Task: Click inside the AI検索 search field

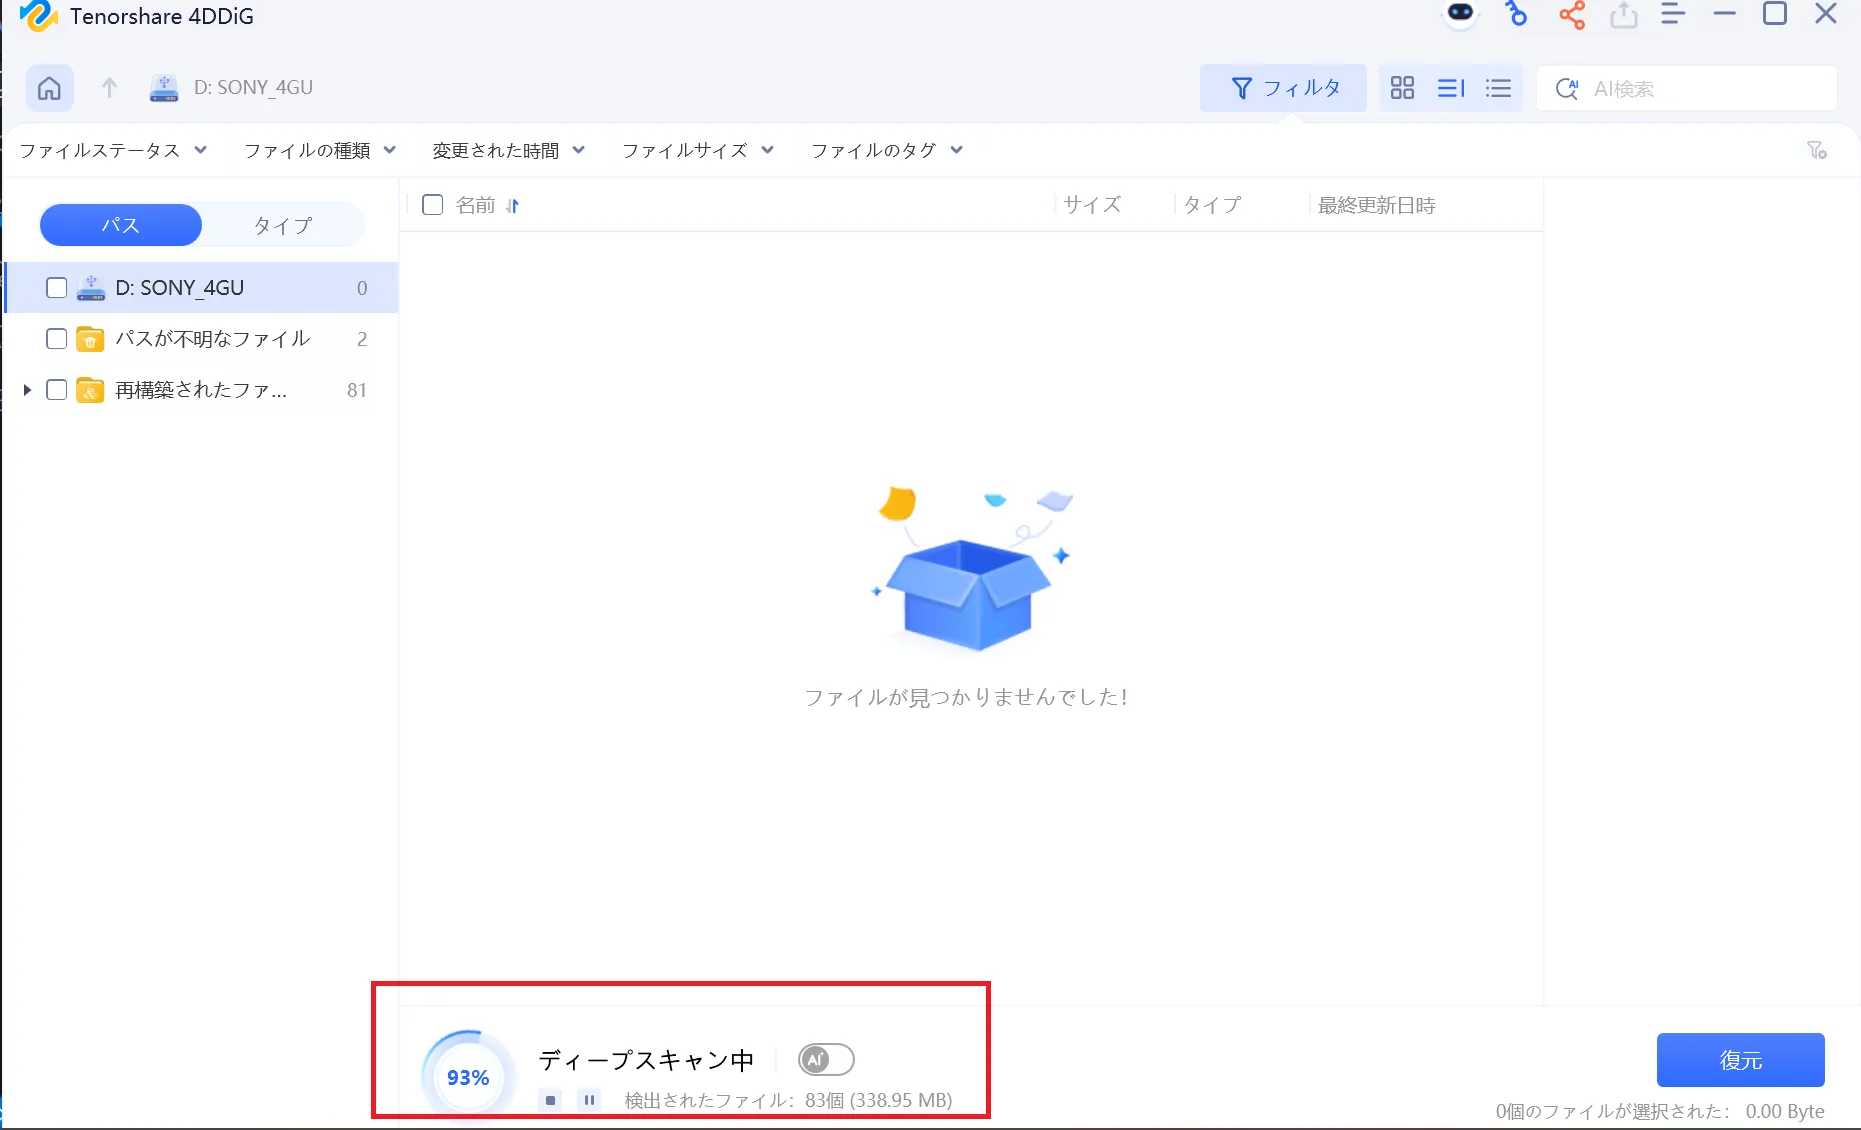Action: coord(1700,88)
